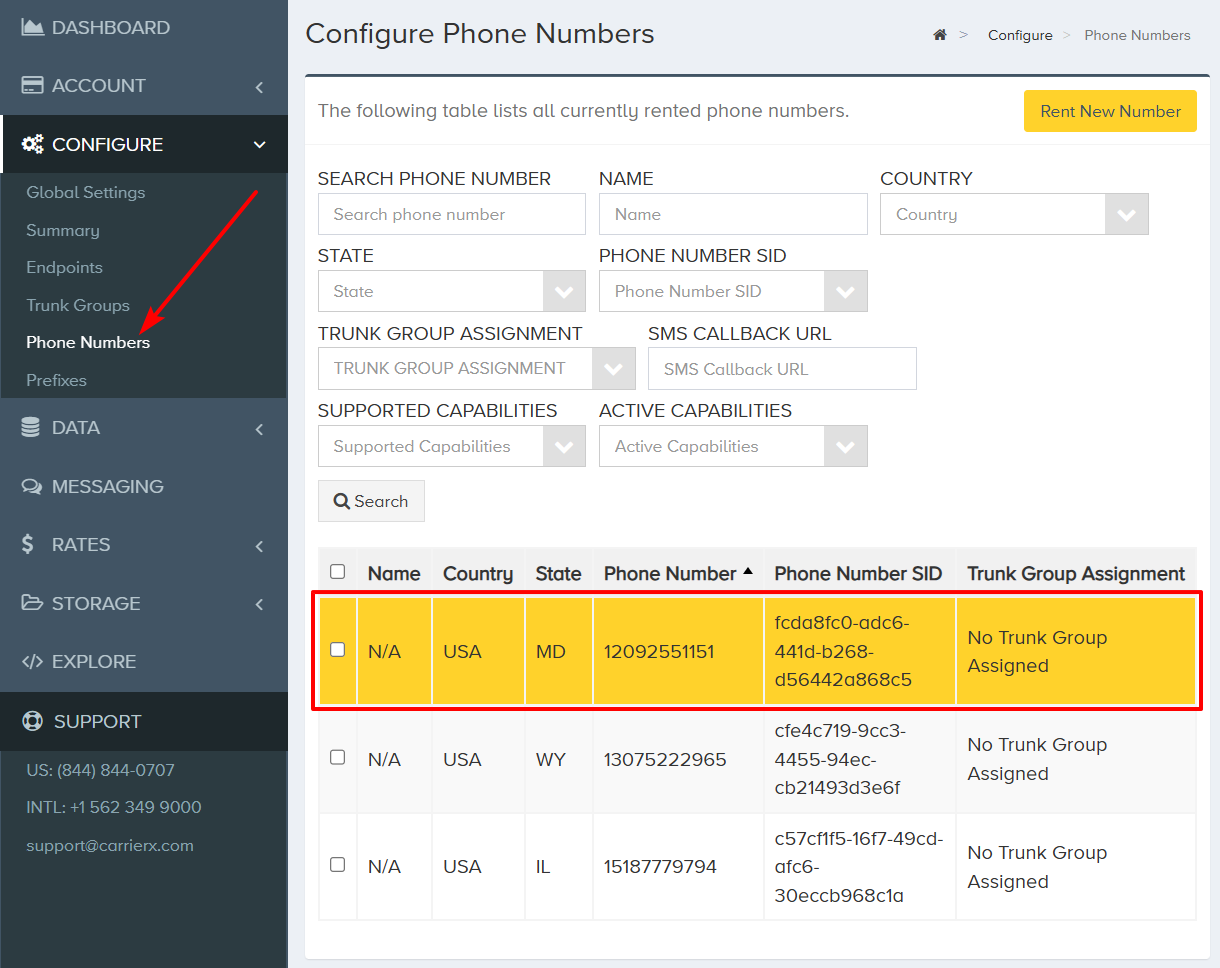
Task: Sort by the Country column header
Action: pos(478,573)
